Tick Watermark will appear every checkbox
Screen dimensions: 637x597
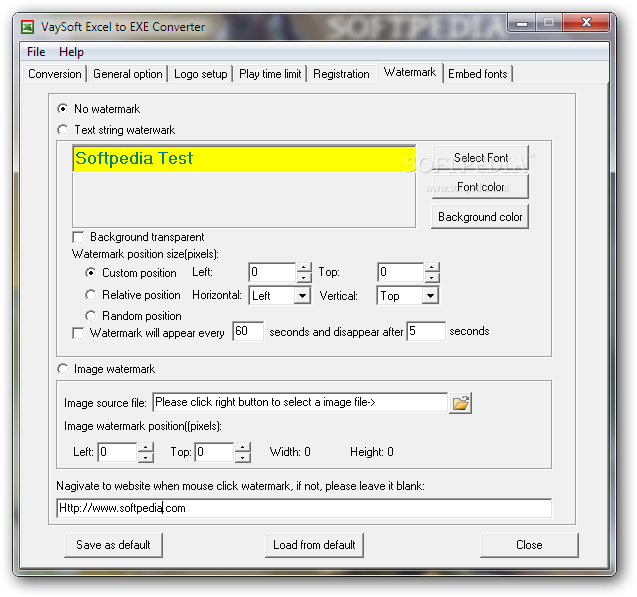point(78,333)
